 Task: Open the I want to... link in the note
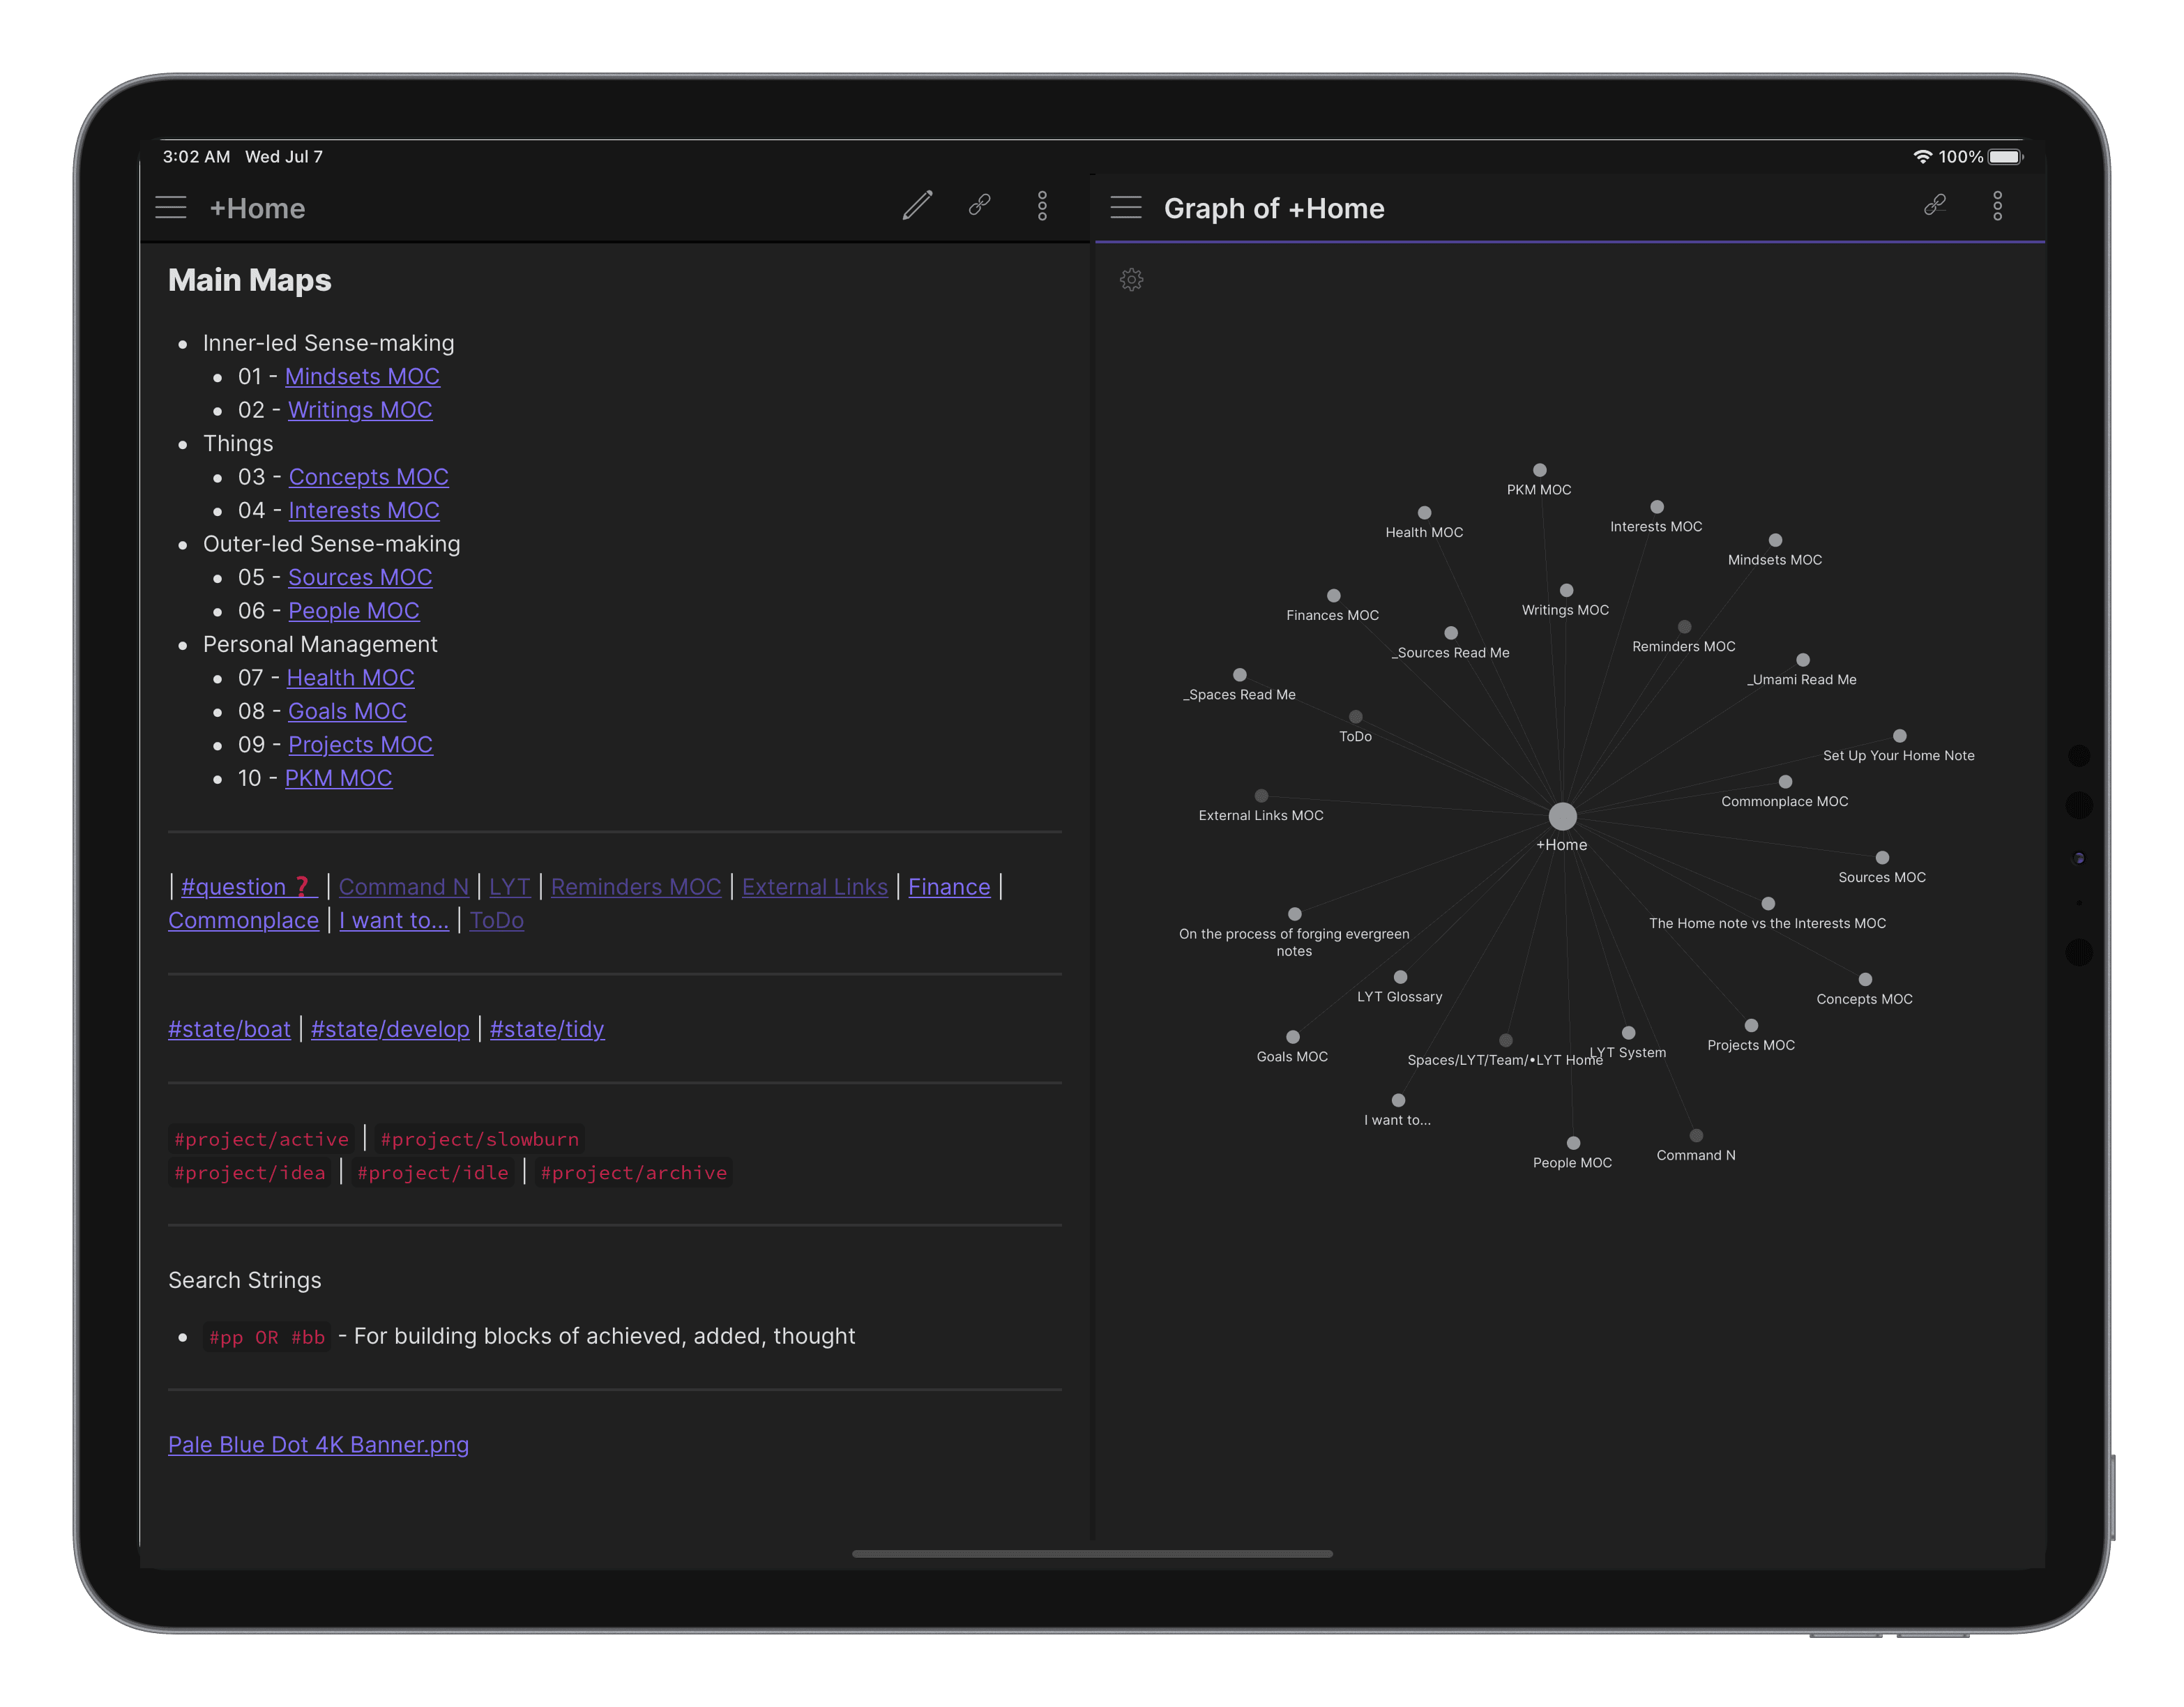[x=394, y=921]
